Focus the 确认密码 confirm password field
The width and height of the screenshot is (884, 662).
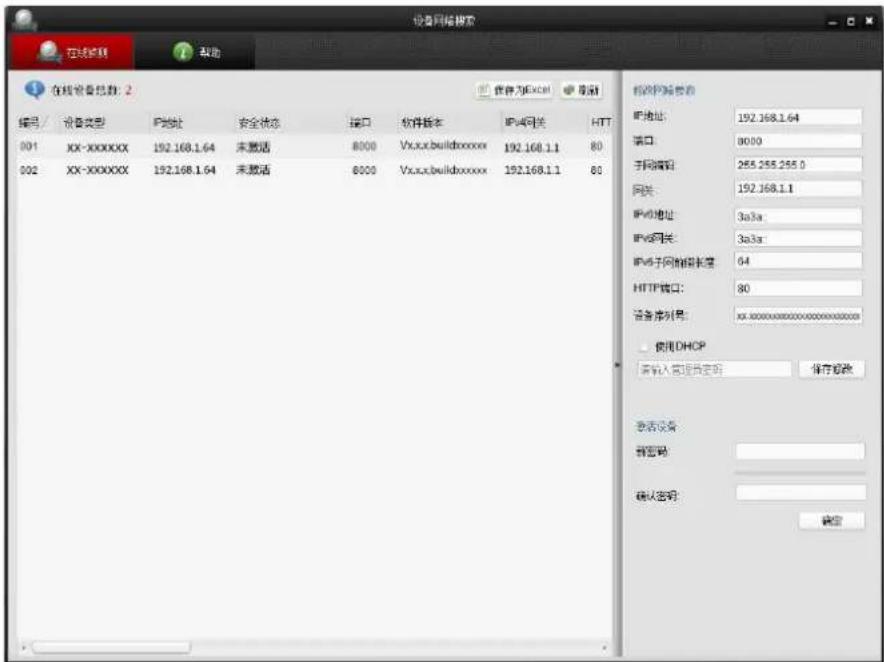(x=801, y=493)
